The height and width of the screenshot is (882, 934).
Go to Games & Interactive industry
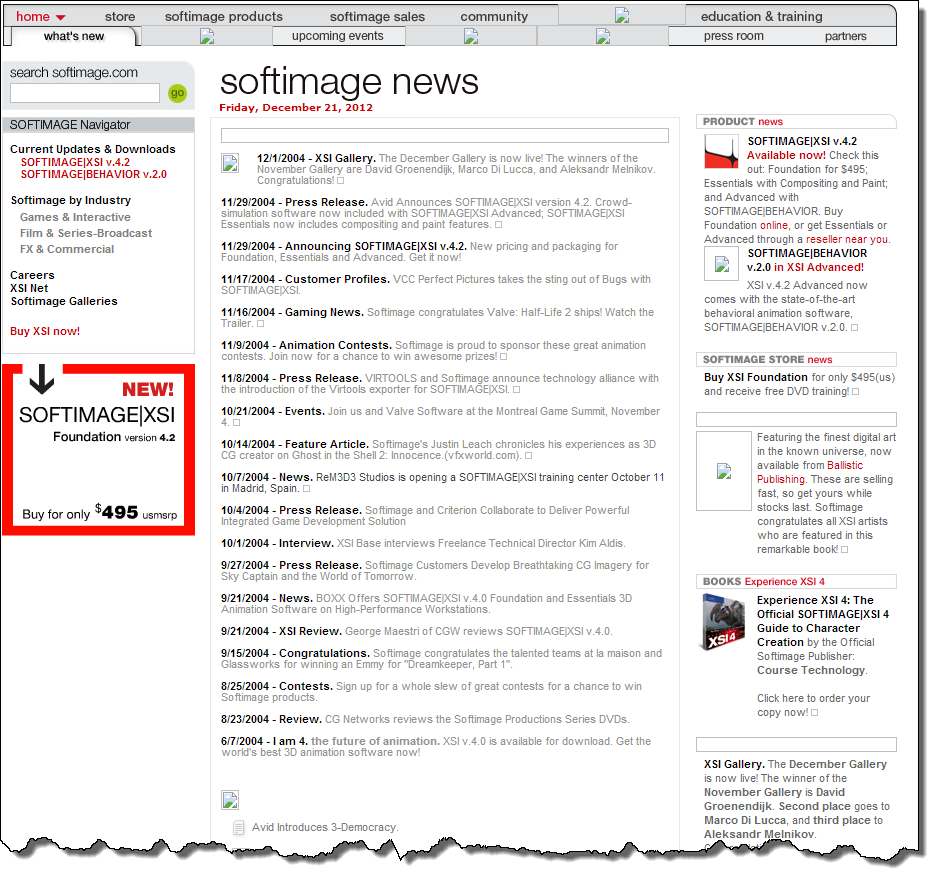coord(75,217)
